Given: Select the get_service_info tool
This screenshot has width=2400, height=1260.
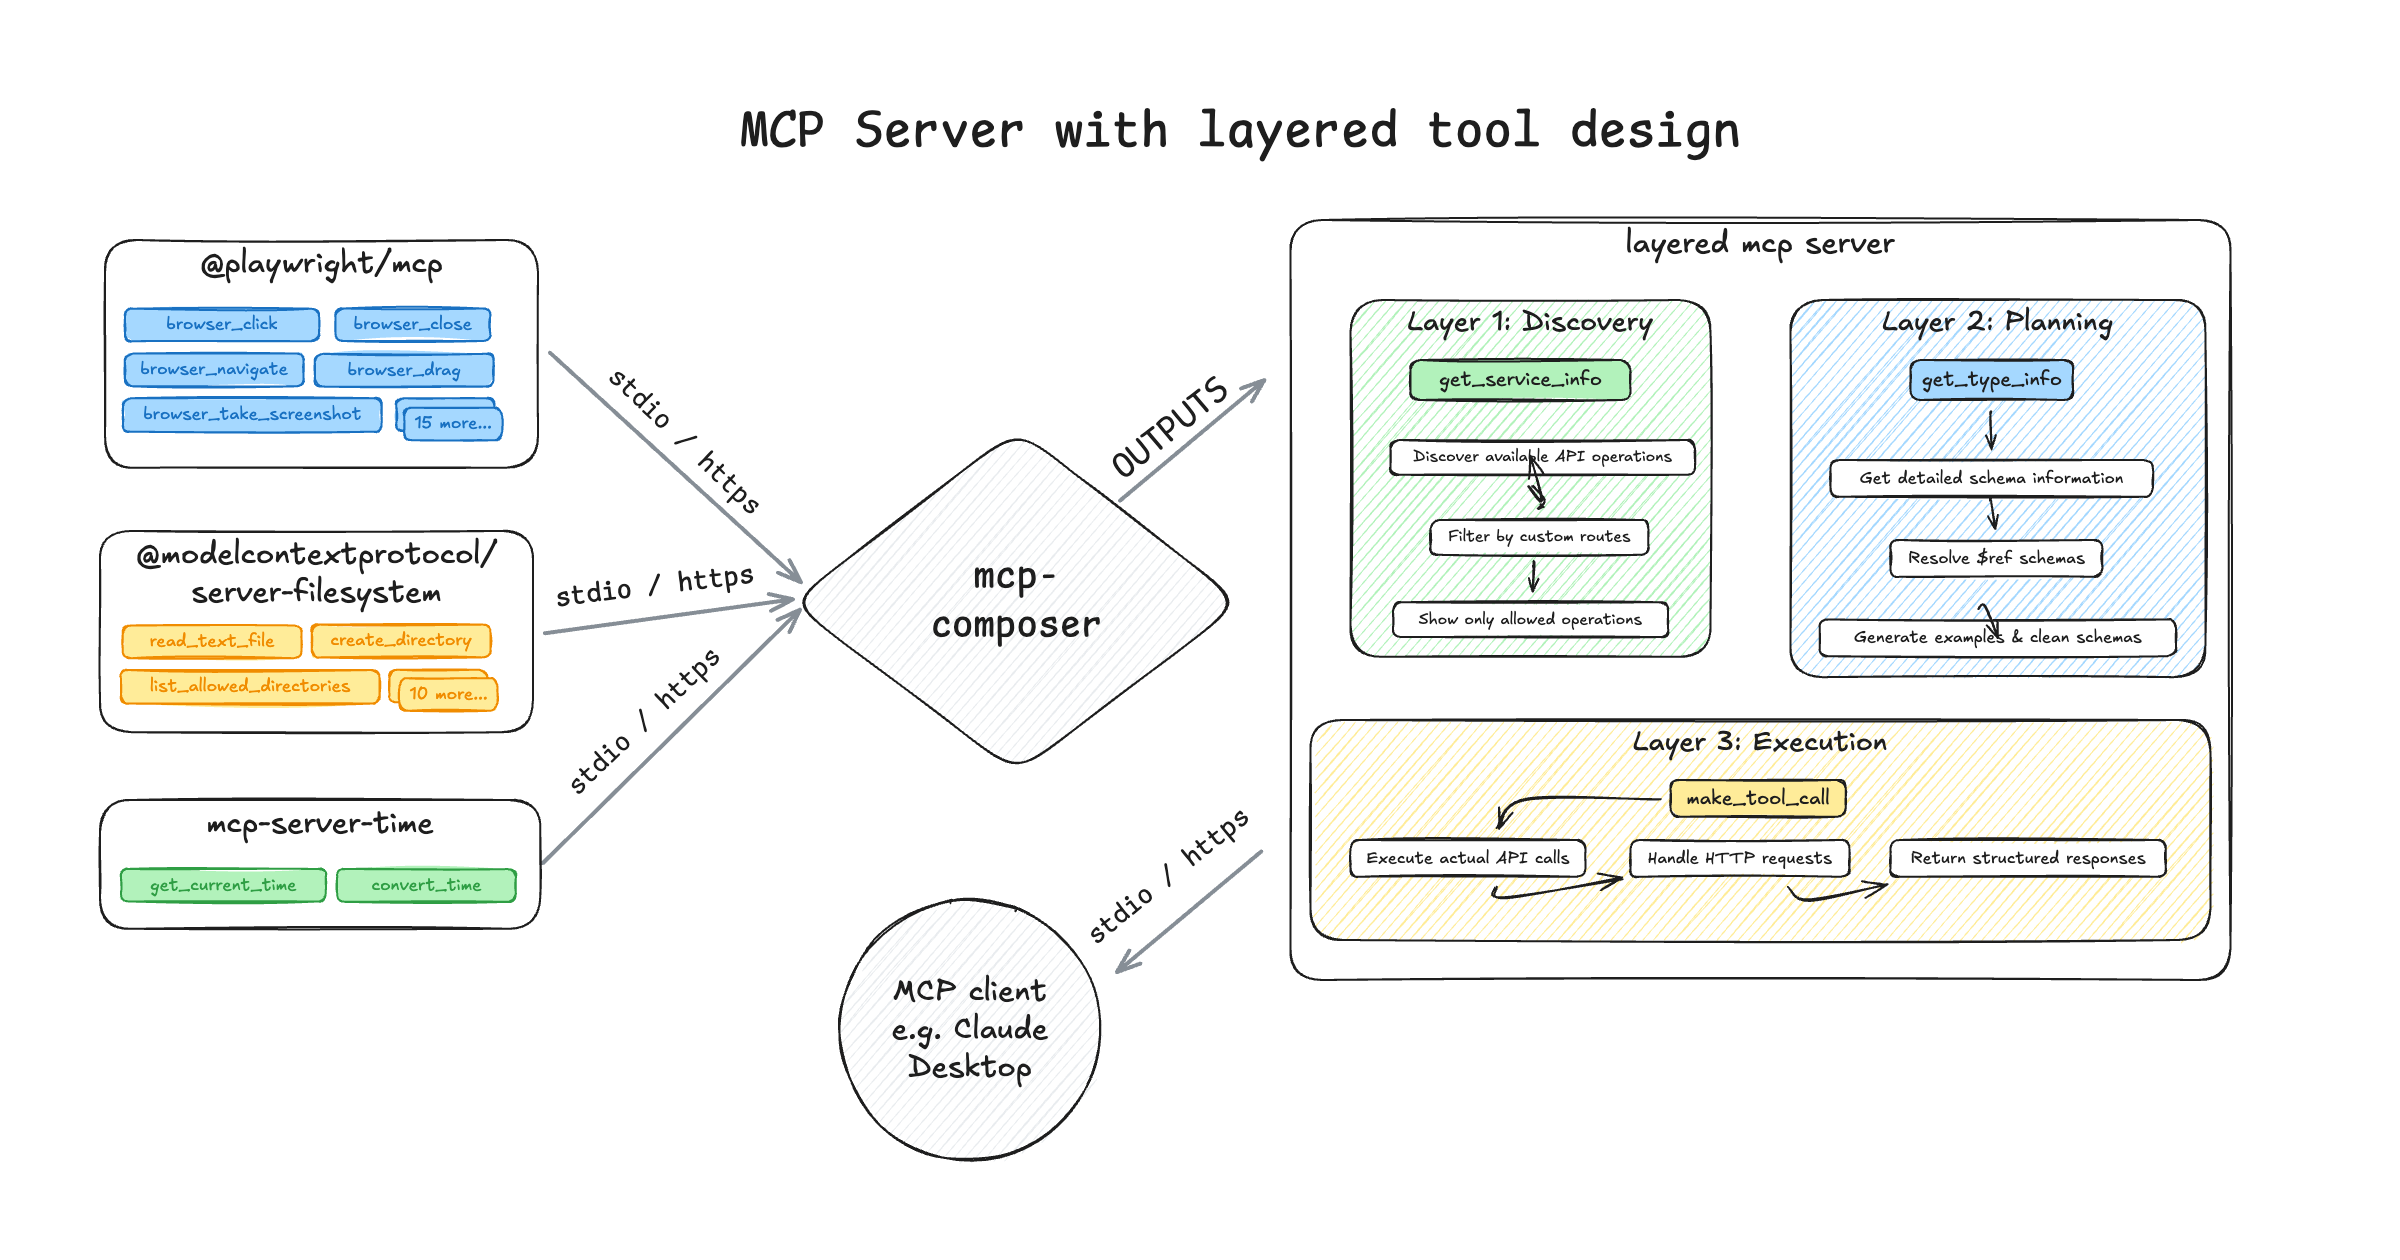Looking at the screenshot, I should tap(1519, 379).
